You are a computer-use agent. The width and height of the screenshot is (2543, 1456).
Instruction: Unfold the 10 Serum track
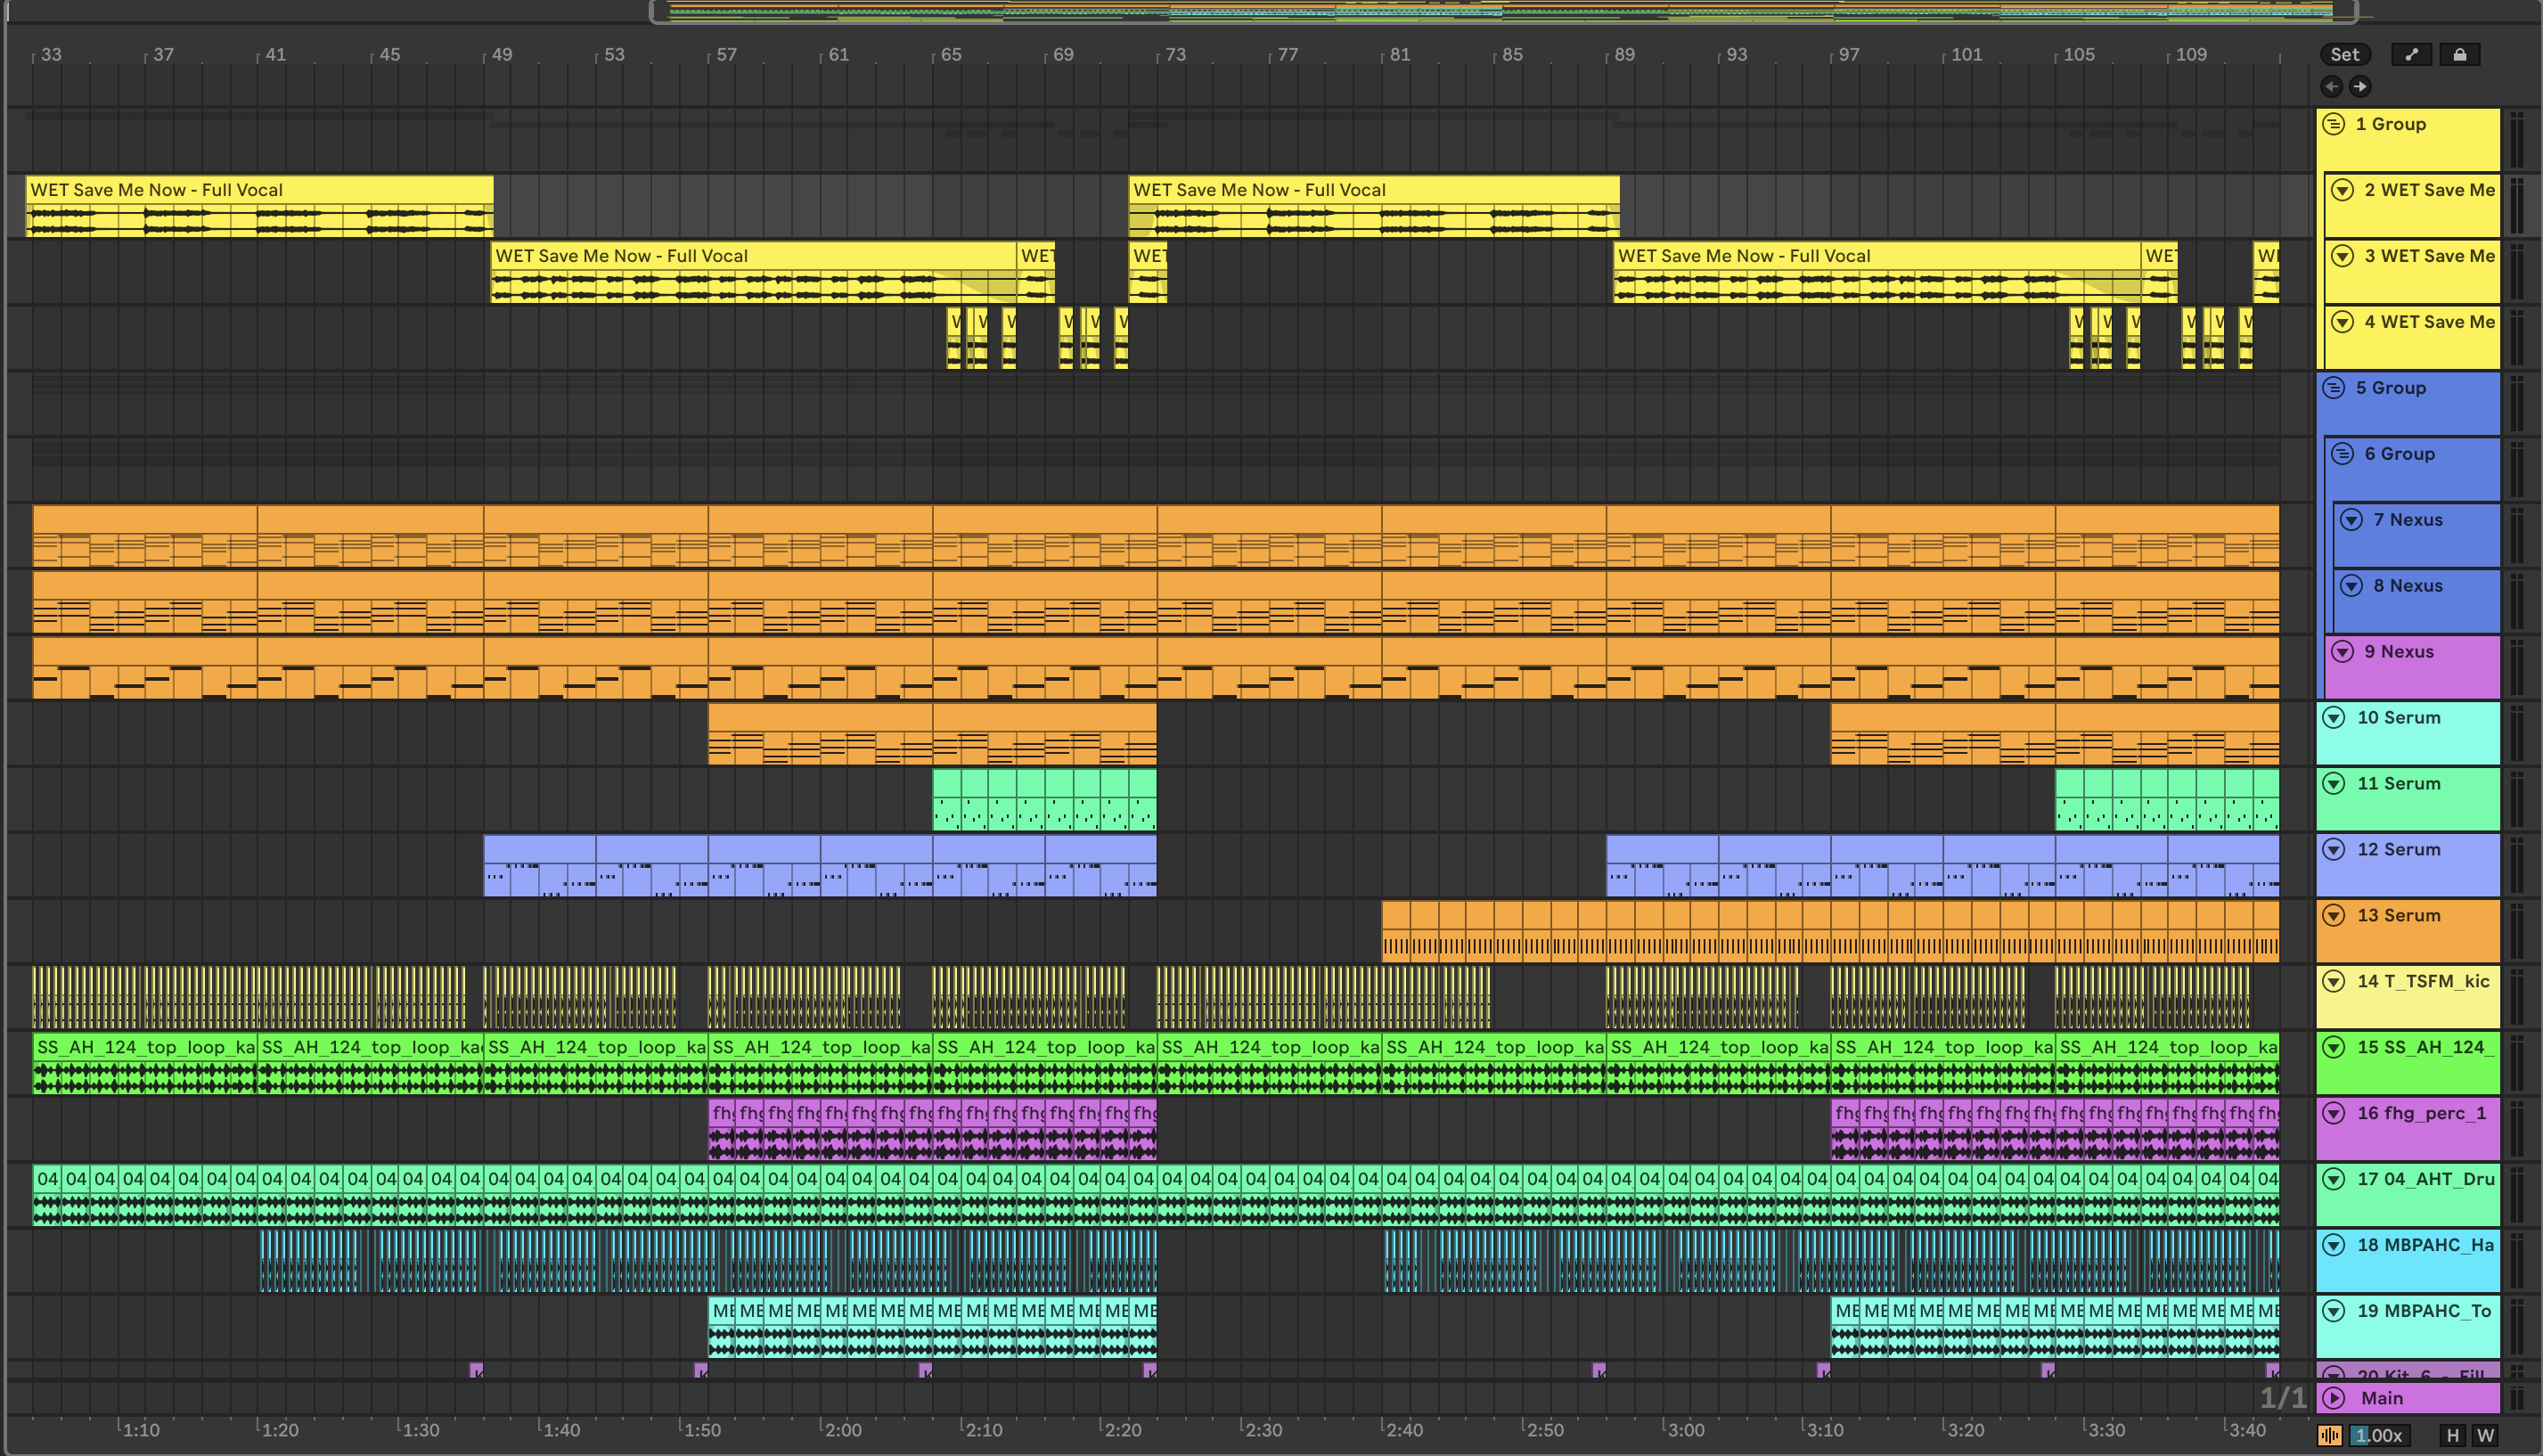click(2334, 718)
